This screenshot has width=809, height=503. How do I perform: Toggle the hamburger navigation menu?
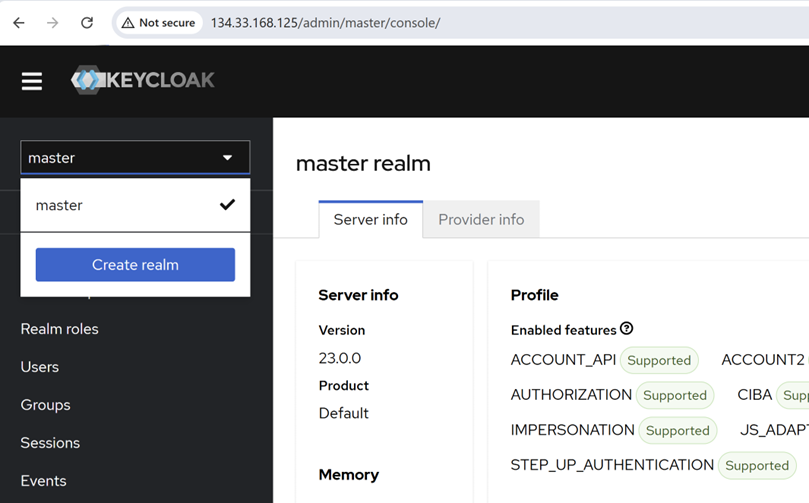32,81
